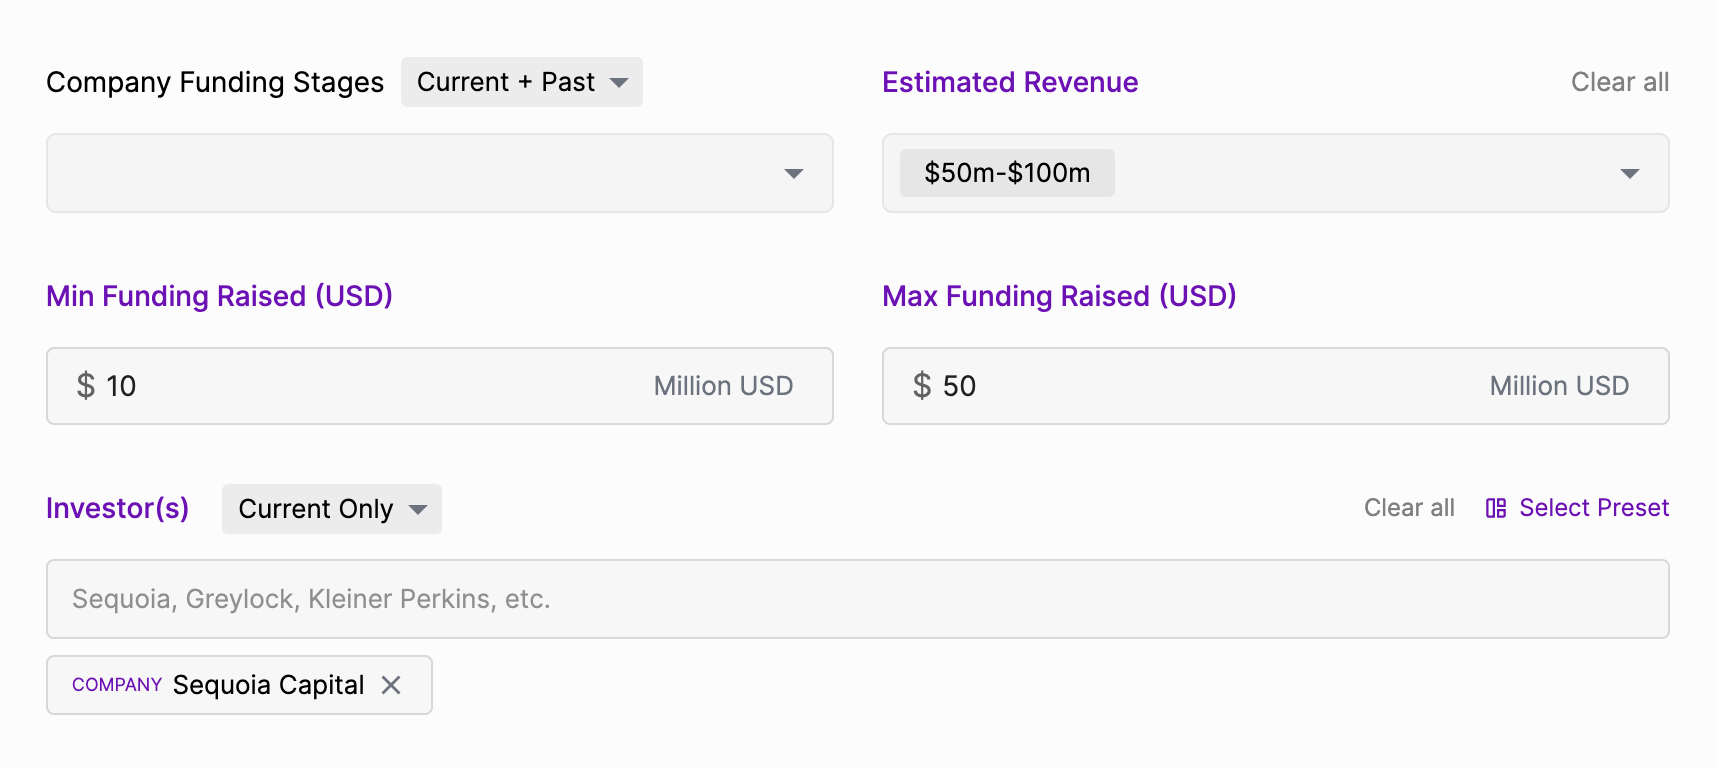Click the Funding Stages select box arrow
Screen dimensions: 1716x768
(794, 174)
